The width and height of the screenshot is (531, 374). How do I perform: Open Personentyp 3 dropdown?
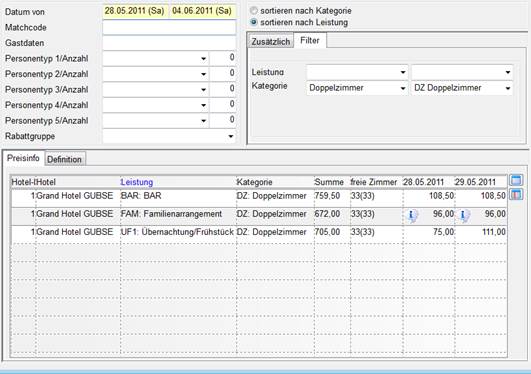[x=203, y=90]
